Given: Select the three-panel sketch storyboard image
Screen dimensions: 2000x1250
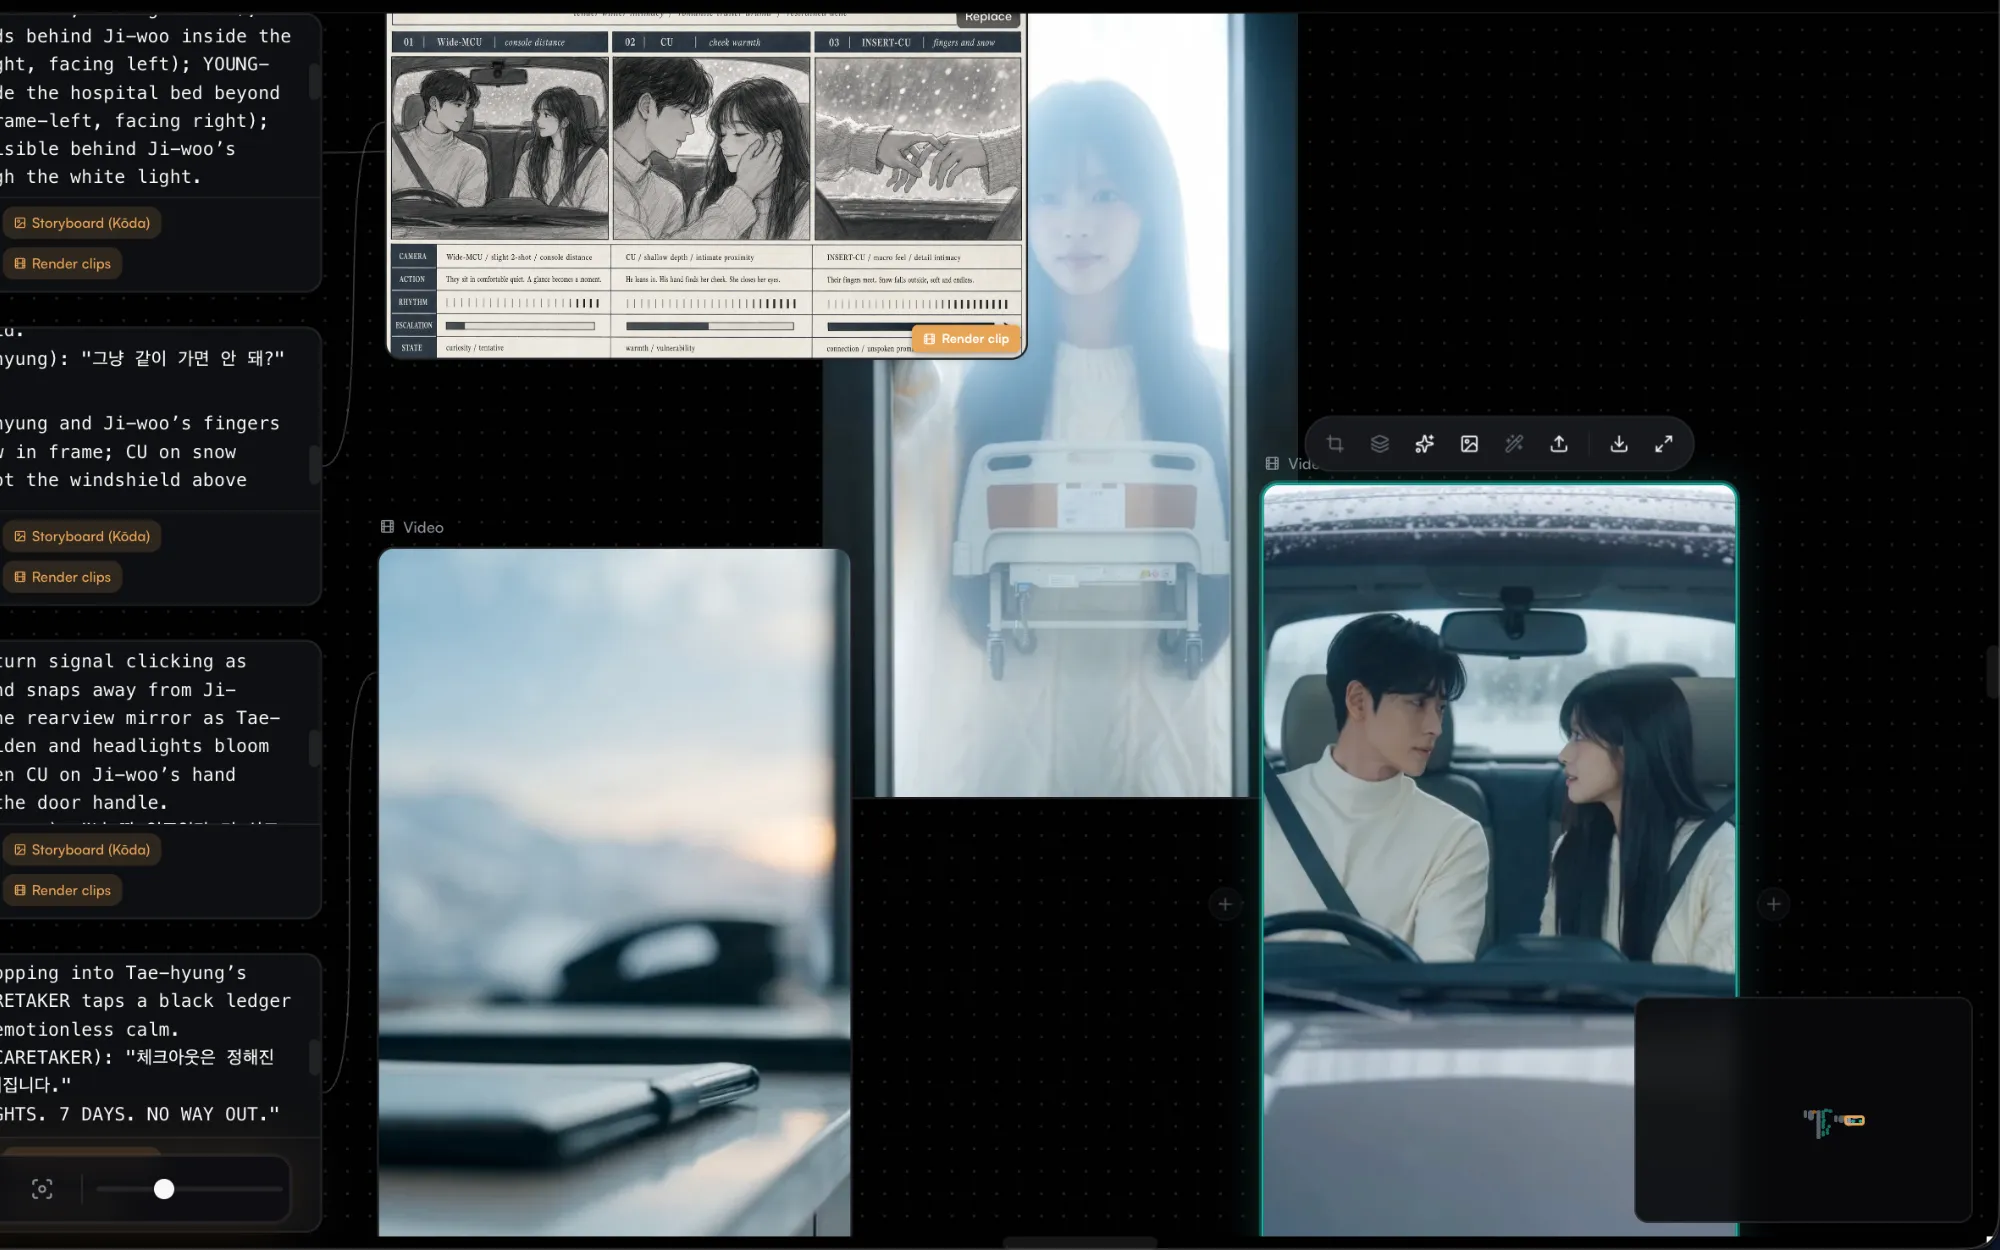Looking at the screenshot, I should click(x=707, y=186).
